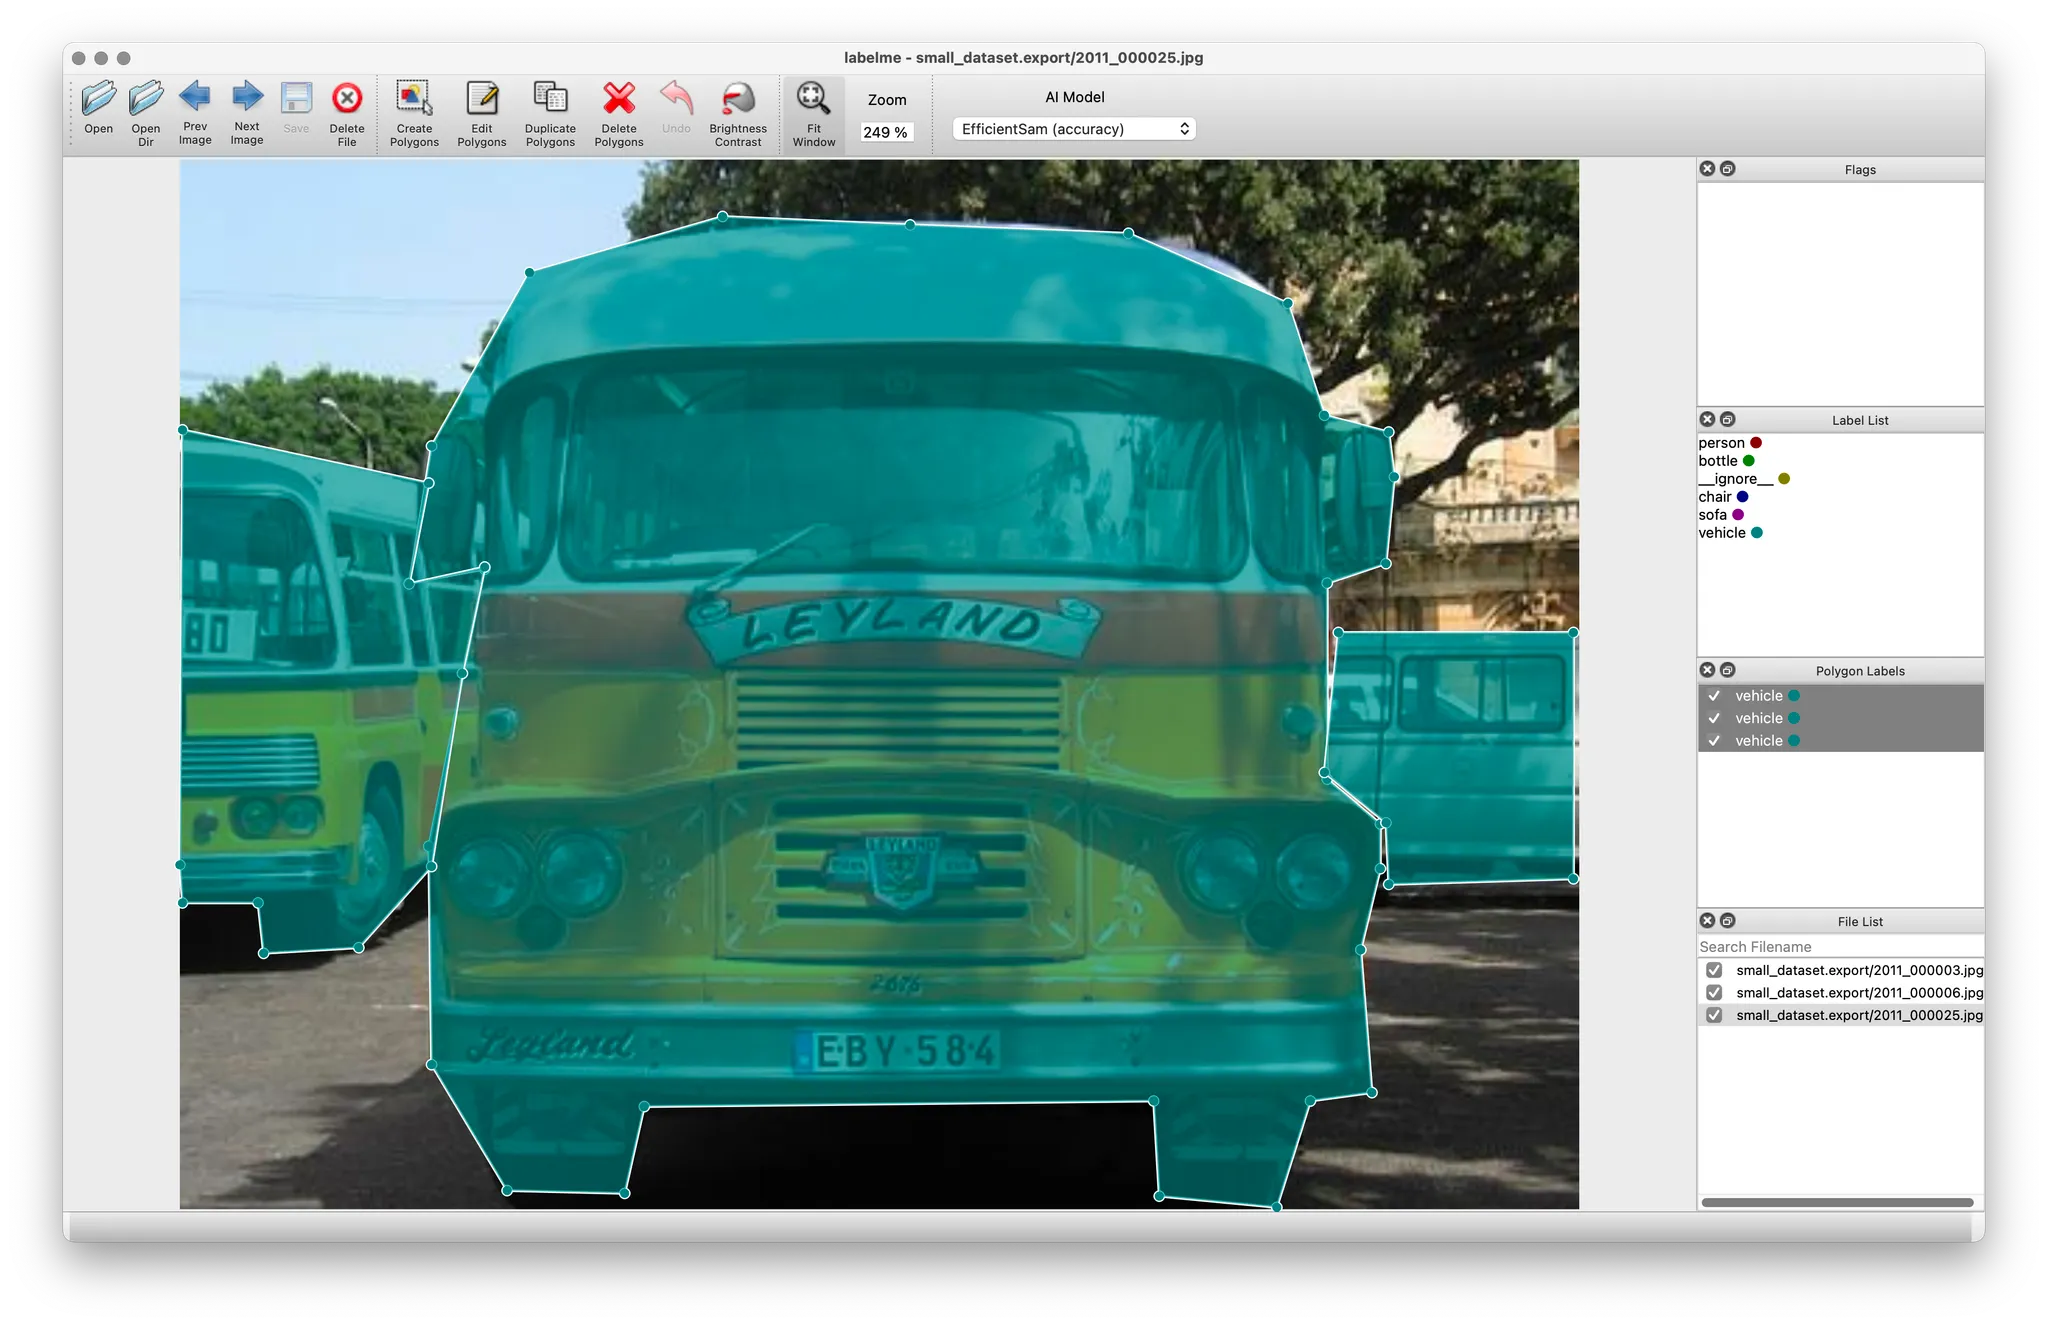2048x1325 pixels.
Task: Click the Open Dir folder icon
Action: pos(146,99)
